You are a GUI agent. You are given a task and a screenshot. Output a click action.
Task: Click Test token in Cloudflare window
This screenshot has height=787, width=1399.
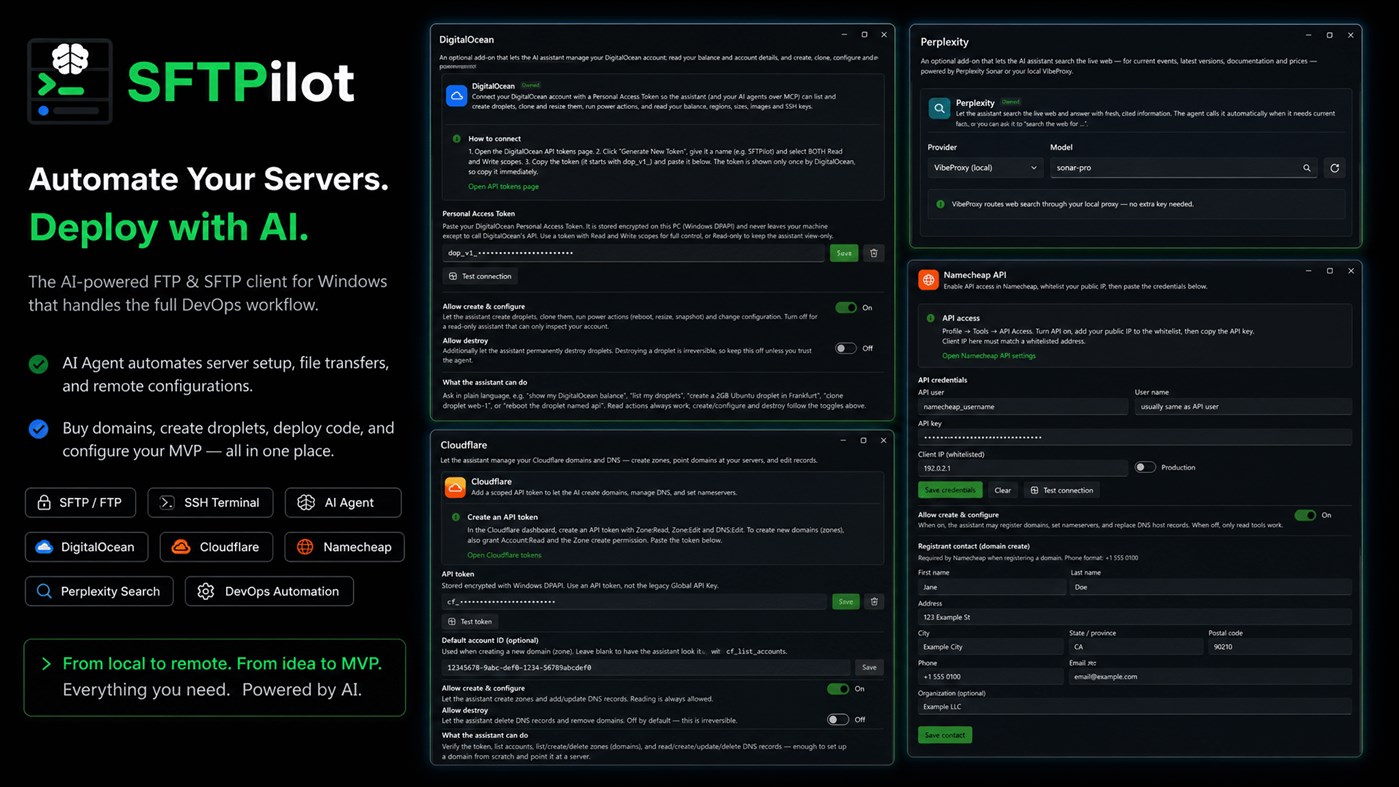pos(470,621)
